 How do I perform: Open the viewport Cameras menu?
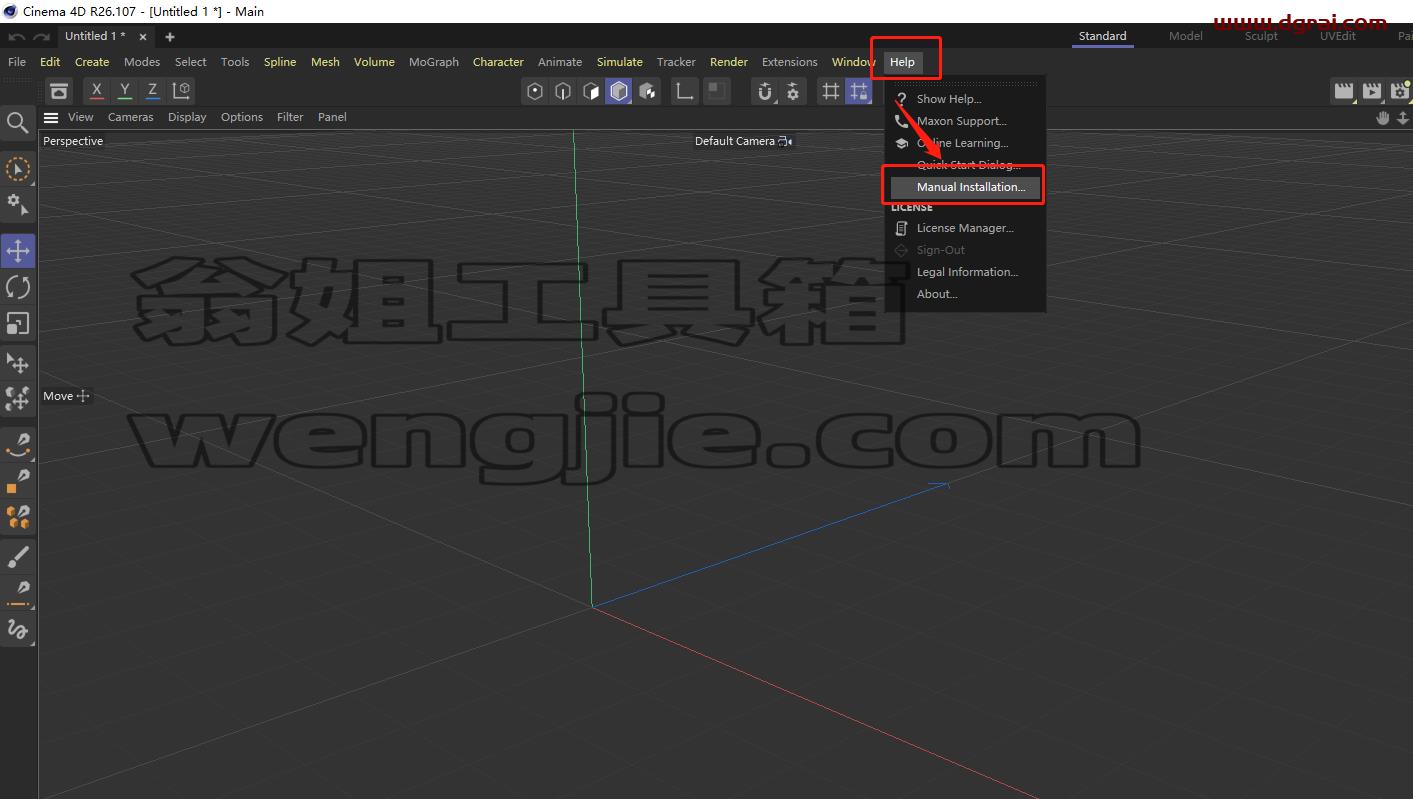(131, 117)
